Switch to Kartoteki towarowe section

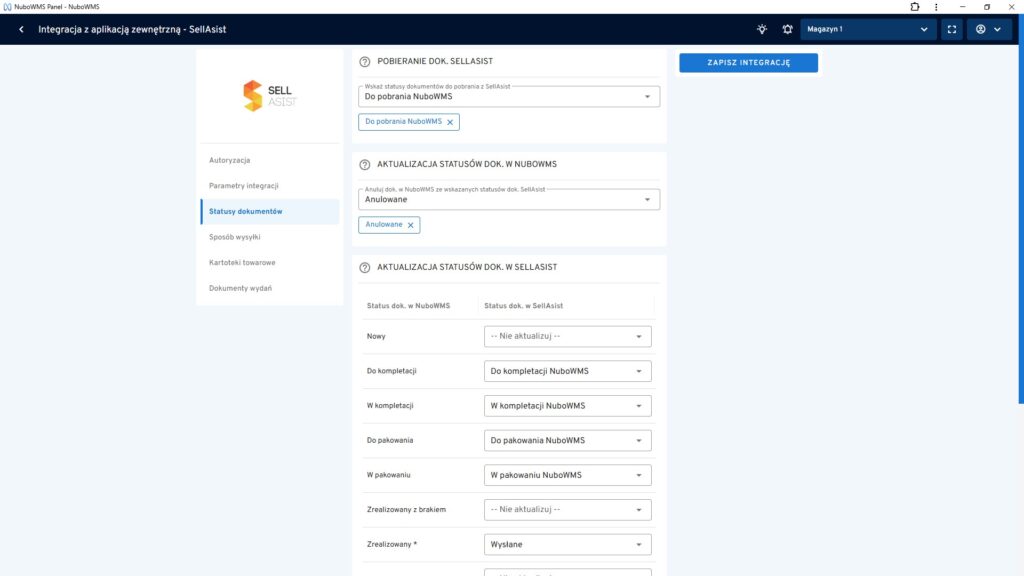click(x=242, y=263)
